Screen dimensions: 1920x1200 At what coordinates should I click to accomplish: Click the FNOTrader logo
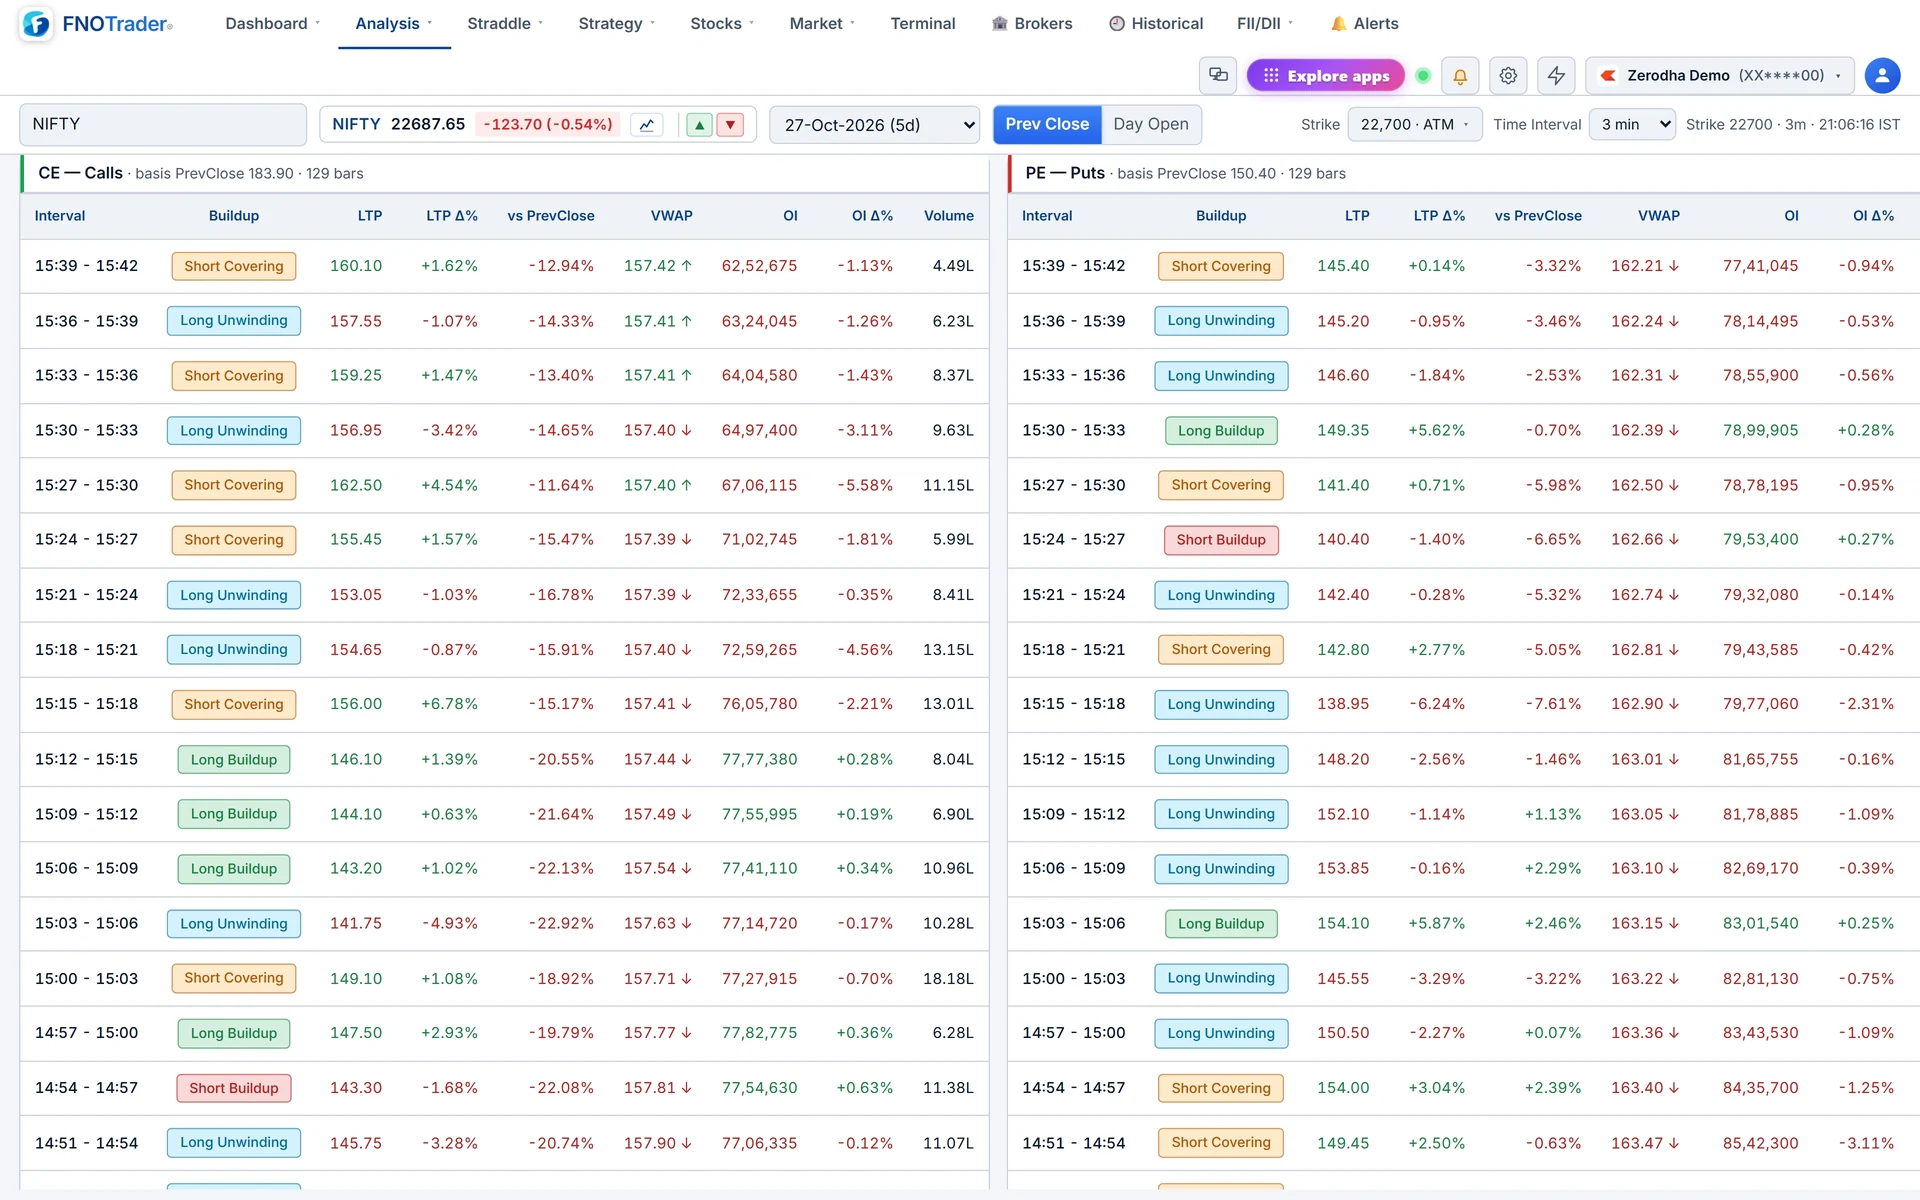coord(97,23)
